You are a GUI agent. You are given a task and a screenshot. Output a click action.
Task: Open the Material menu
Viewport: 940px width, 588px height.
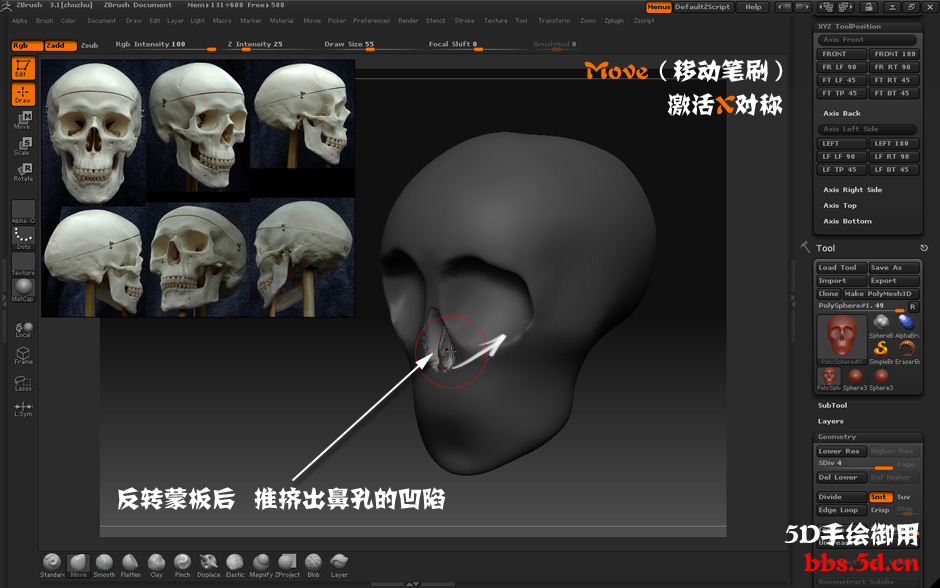click(x=281, y=20)
